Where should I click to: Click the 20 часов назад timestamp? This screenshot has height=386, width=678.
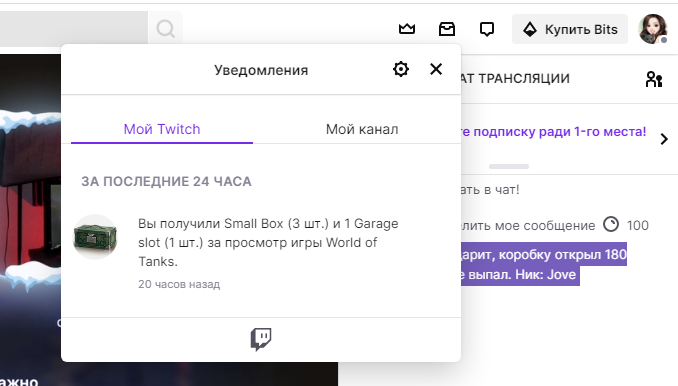pyautogui.click(x=179, y=284)
